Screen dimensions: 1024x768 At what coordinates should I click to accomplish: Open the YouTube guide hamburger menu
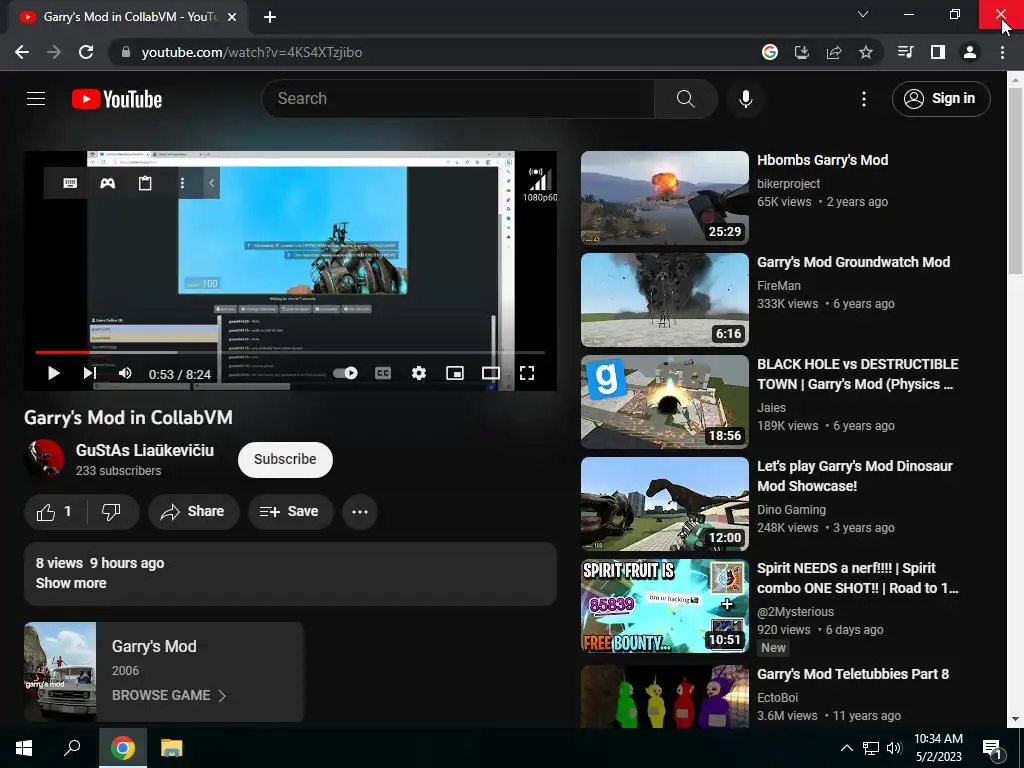(36, 99)
